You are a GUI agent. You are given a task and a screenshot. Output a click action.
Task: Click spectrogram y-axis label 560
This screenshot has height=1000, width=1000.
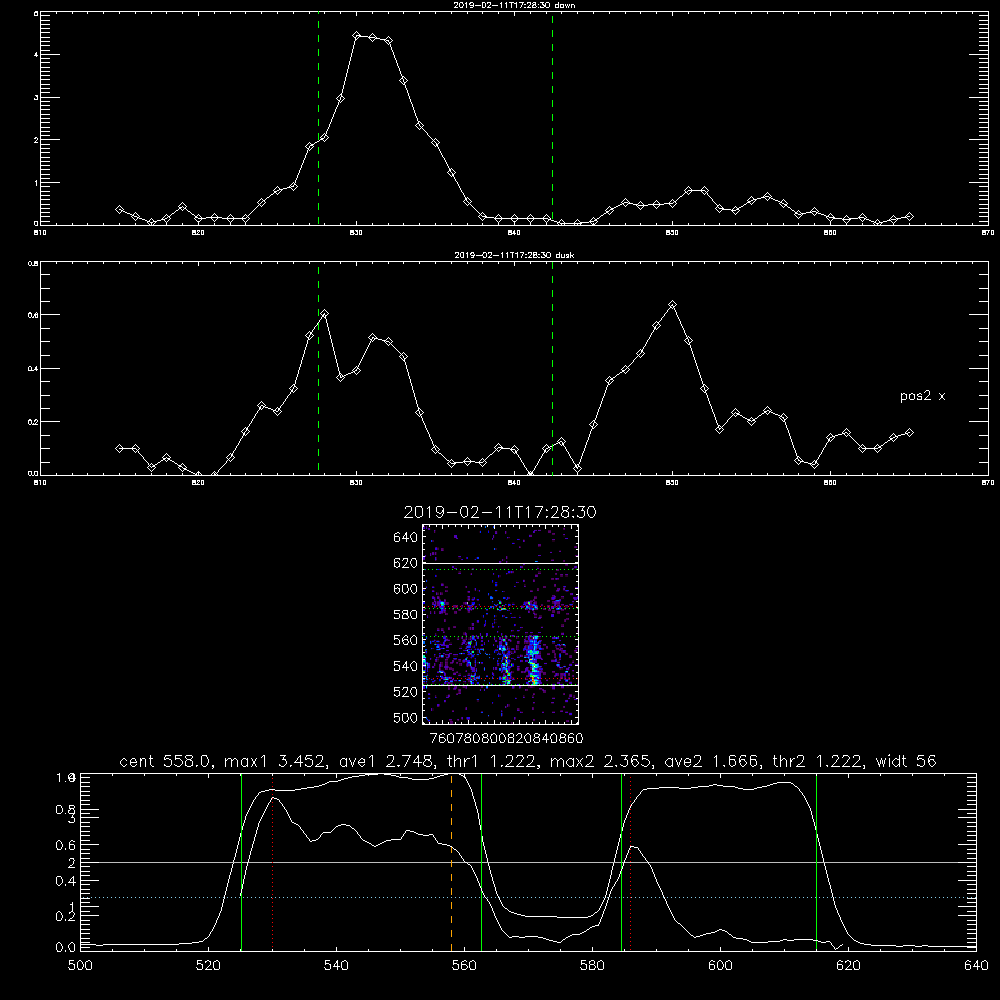(x=406, y=640)
